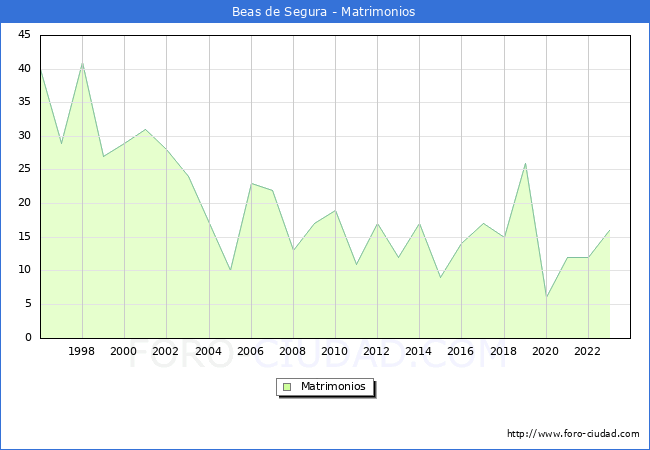650x450 pixels.
Task: Click the 25 y-axis label
Action: [x=24, y=169]
